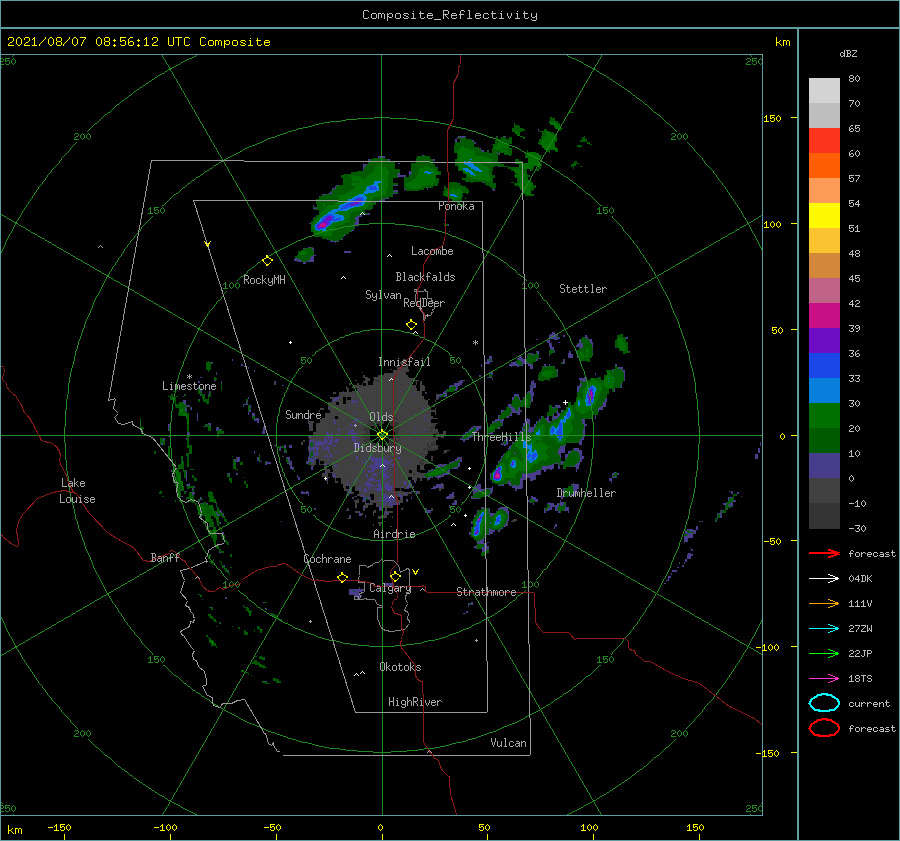900x841 pixels.
Task: Click the yellow radar marker at map center
Action: tap(382, 435)
